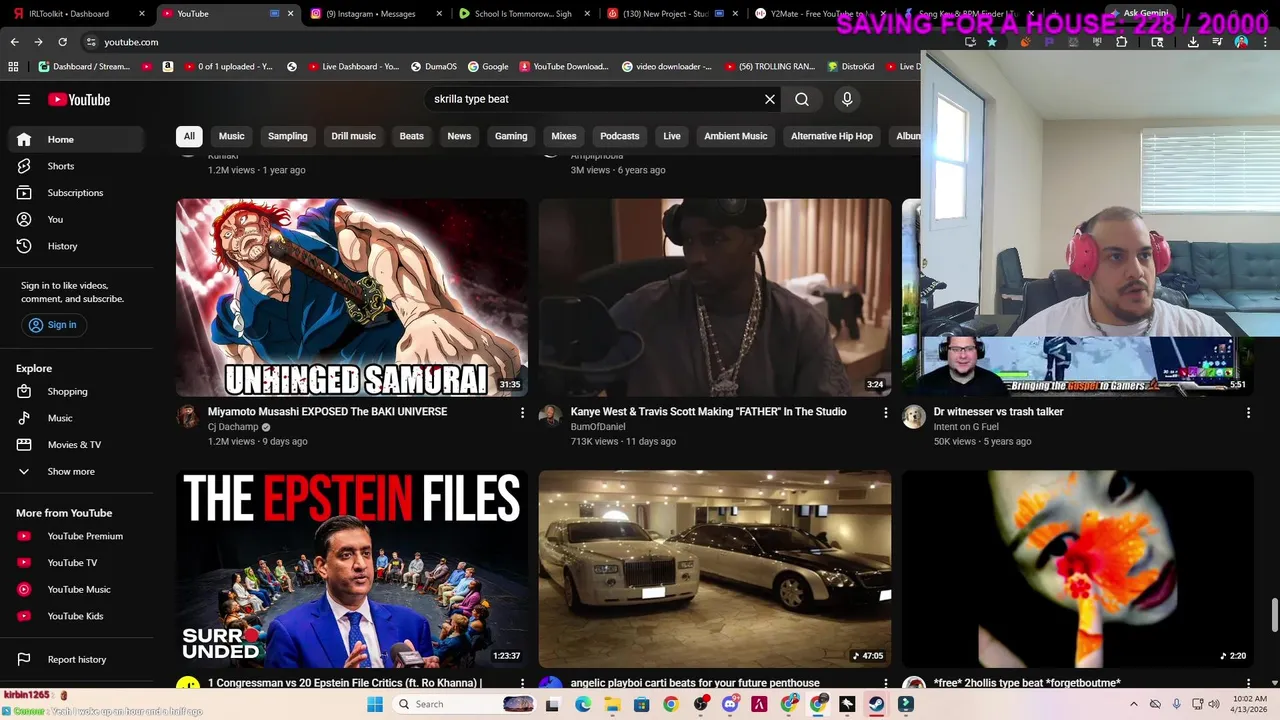Expand Show more in the sidebar
The image size is (1280, 720).
tap(77, 472)
